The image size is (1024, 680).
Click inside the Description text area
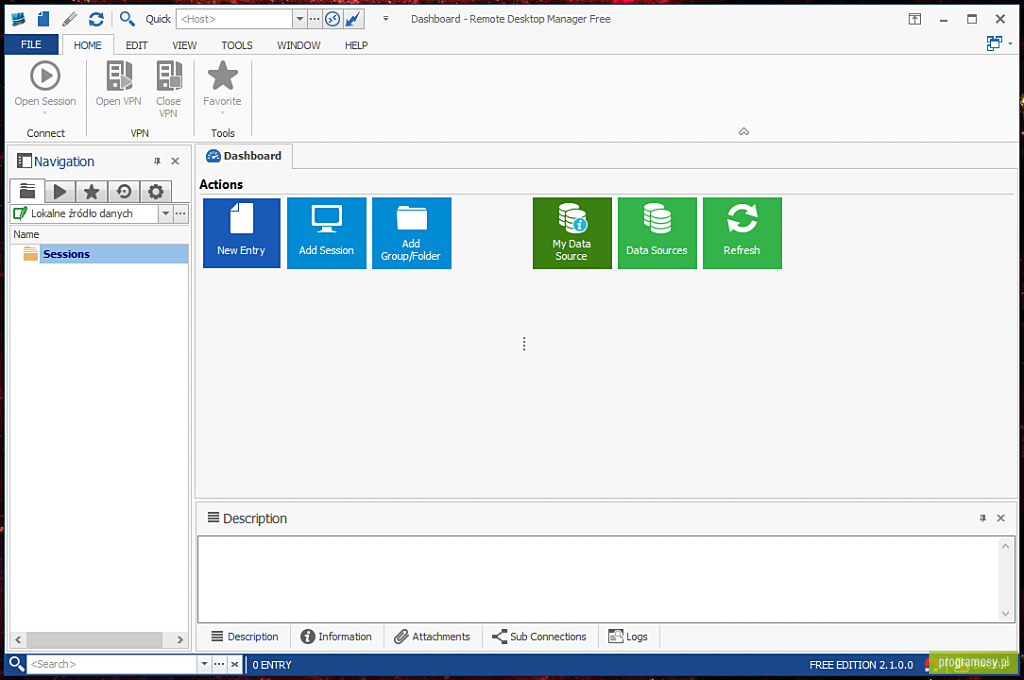[598, 579]
